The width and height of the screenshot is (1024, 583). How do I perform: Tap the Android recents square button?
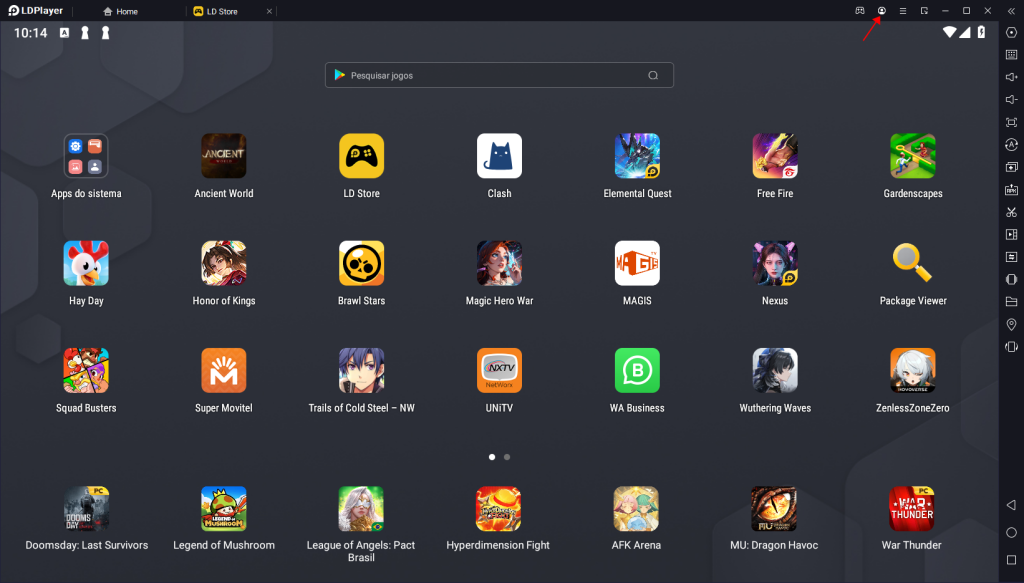pyautogui.click(x=1011, y=560)
